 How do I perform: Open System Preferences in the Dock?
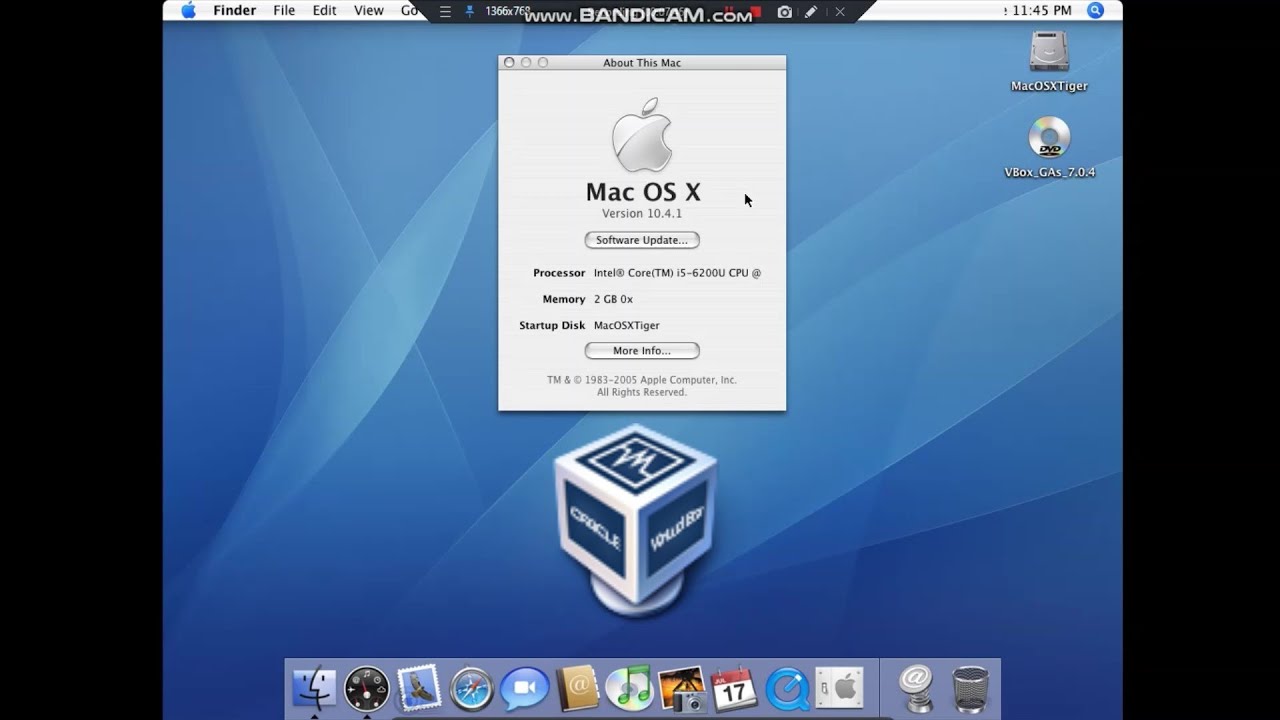(839, 688)
